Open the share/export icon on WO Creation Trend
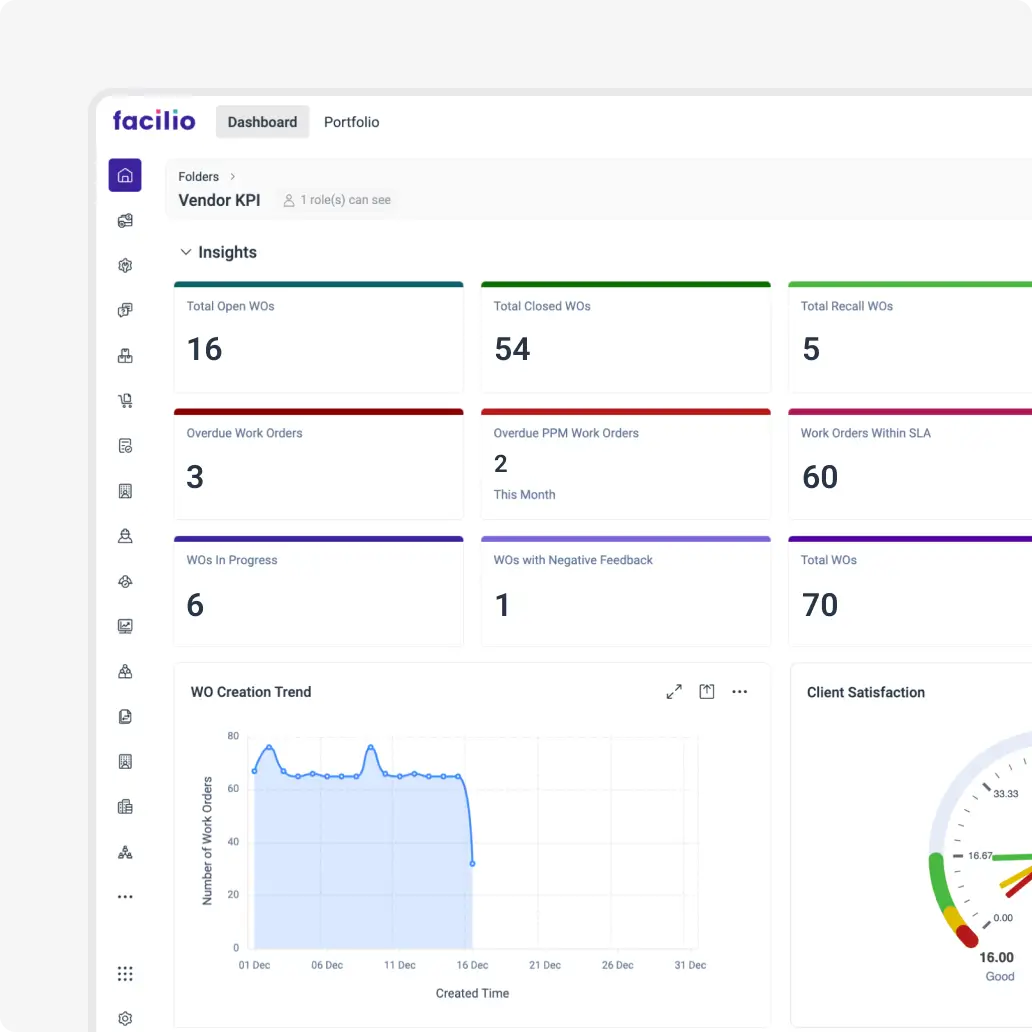Screen dimensions: 1032x1032 [x=707, y=691]
